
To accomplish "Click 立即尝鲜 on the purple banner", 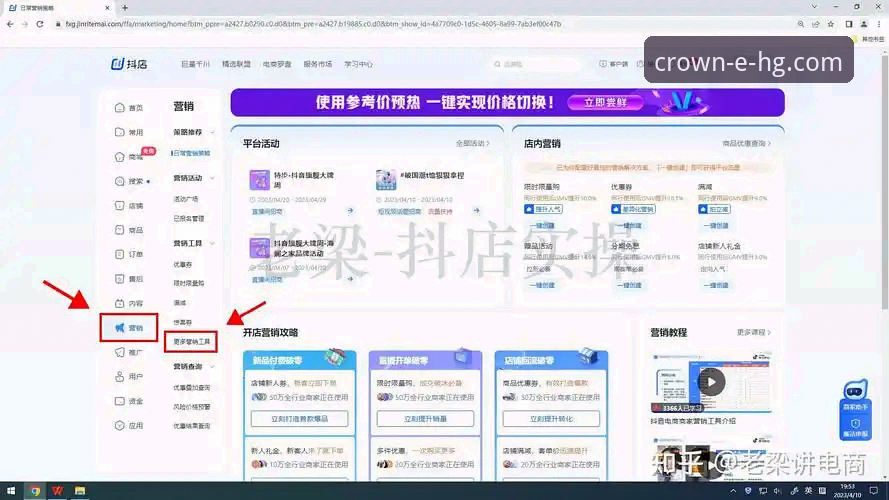I will [606, 103].
